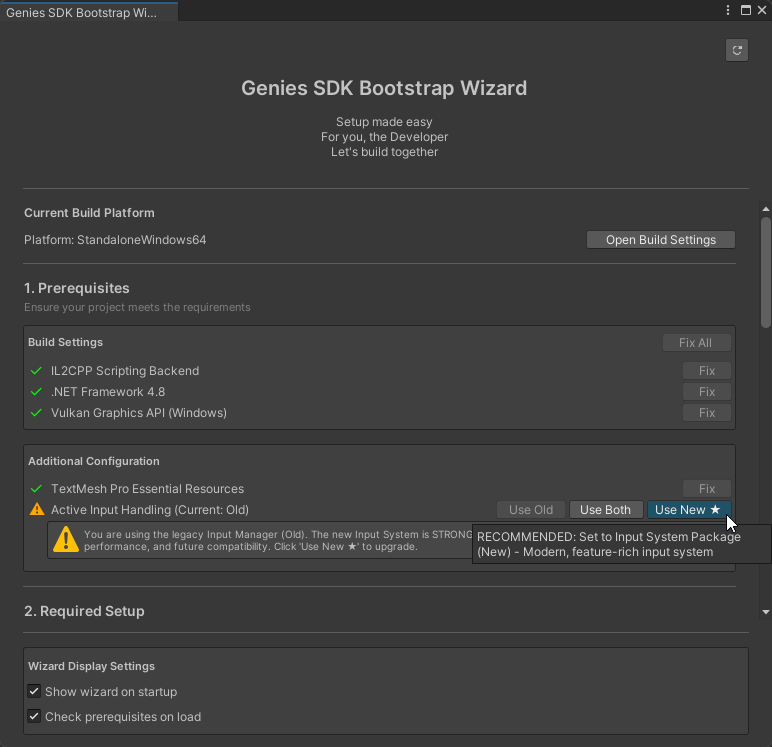772x747 pixels.
Task: Click the vertical scrollbar thumb
Action: tap(766, 270)
